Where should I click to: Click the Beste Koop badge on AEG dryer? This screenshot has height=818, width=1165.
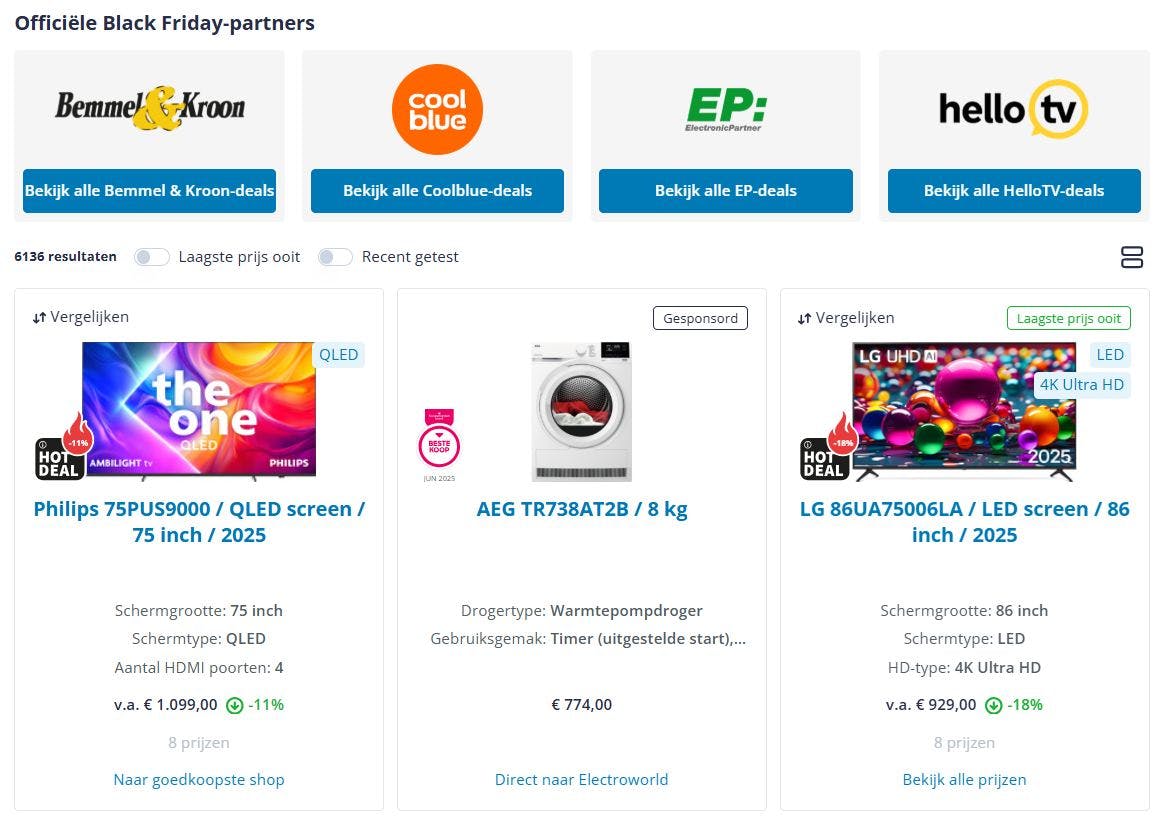point(439,443)
